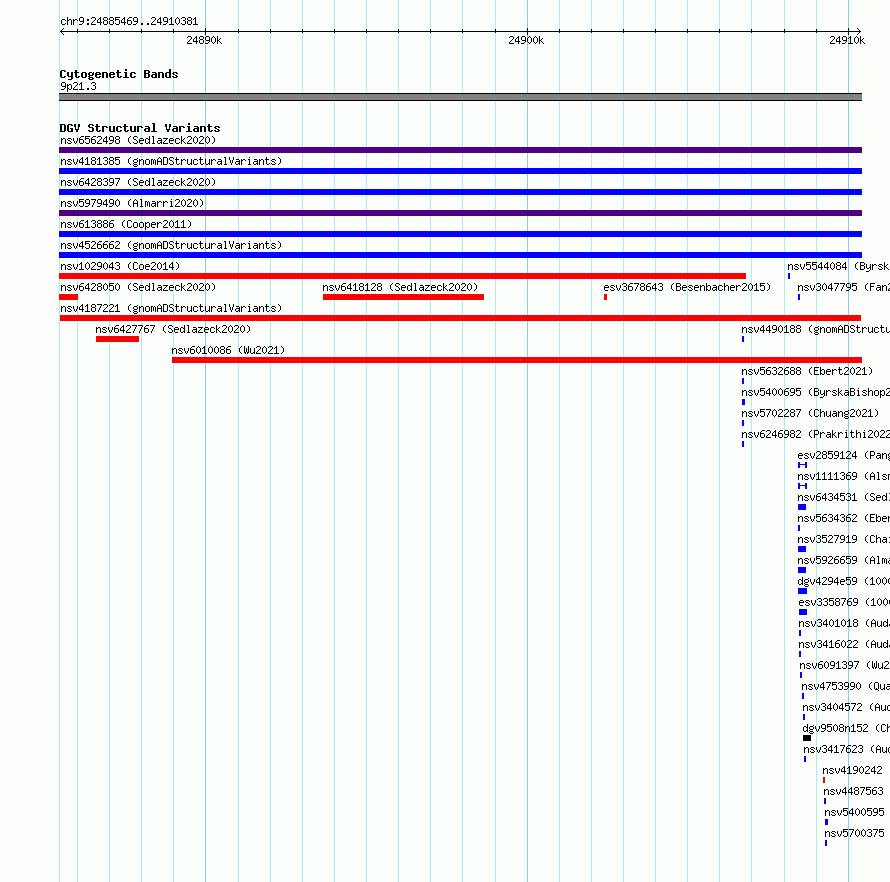The height and width of the screenshot is (882, 890).
Task: Open variant nsv4526662 (gnomADStructuralVariants) label
Action: 171,245
